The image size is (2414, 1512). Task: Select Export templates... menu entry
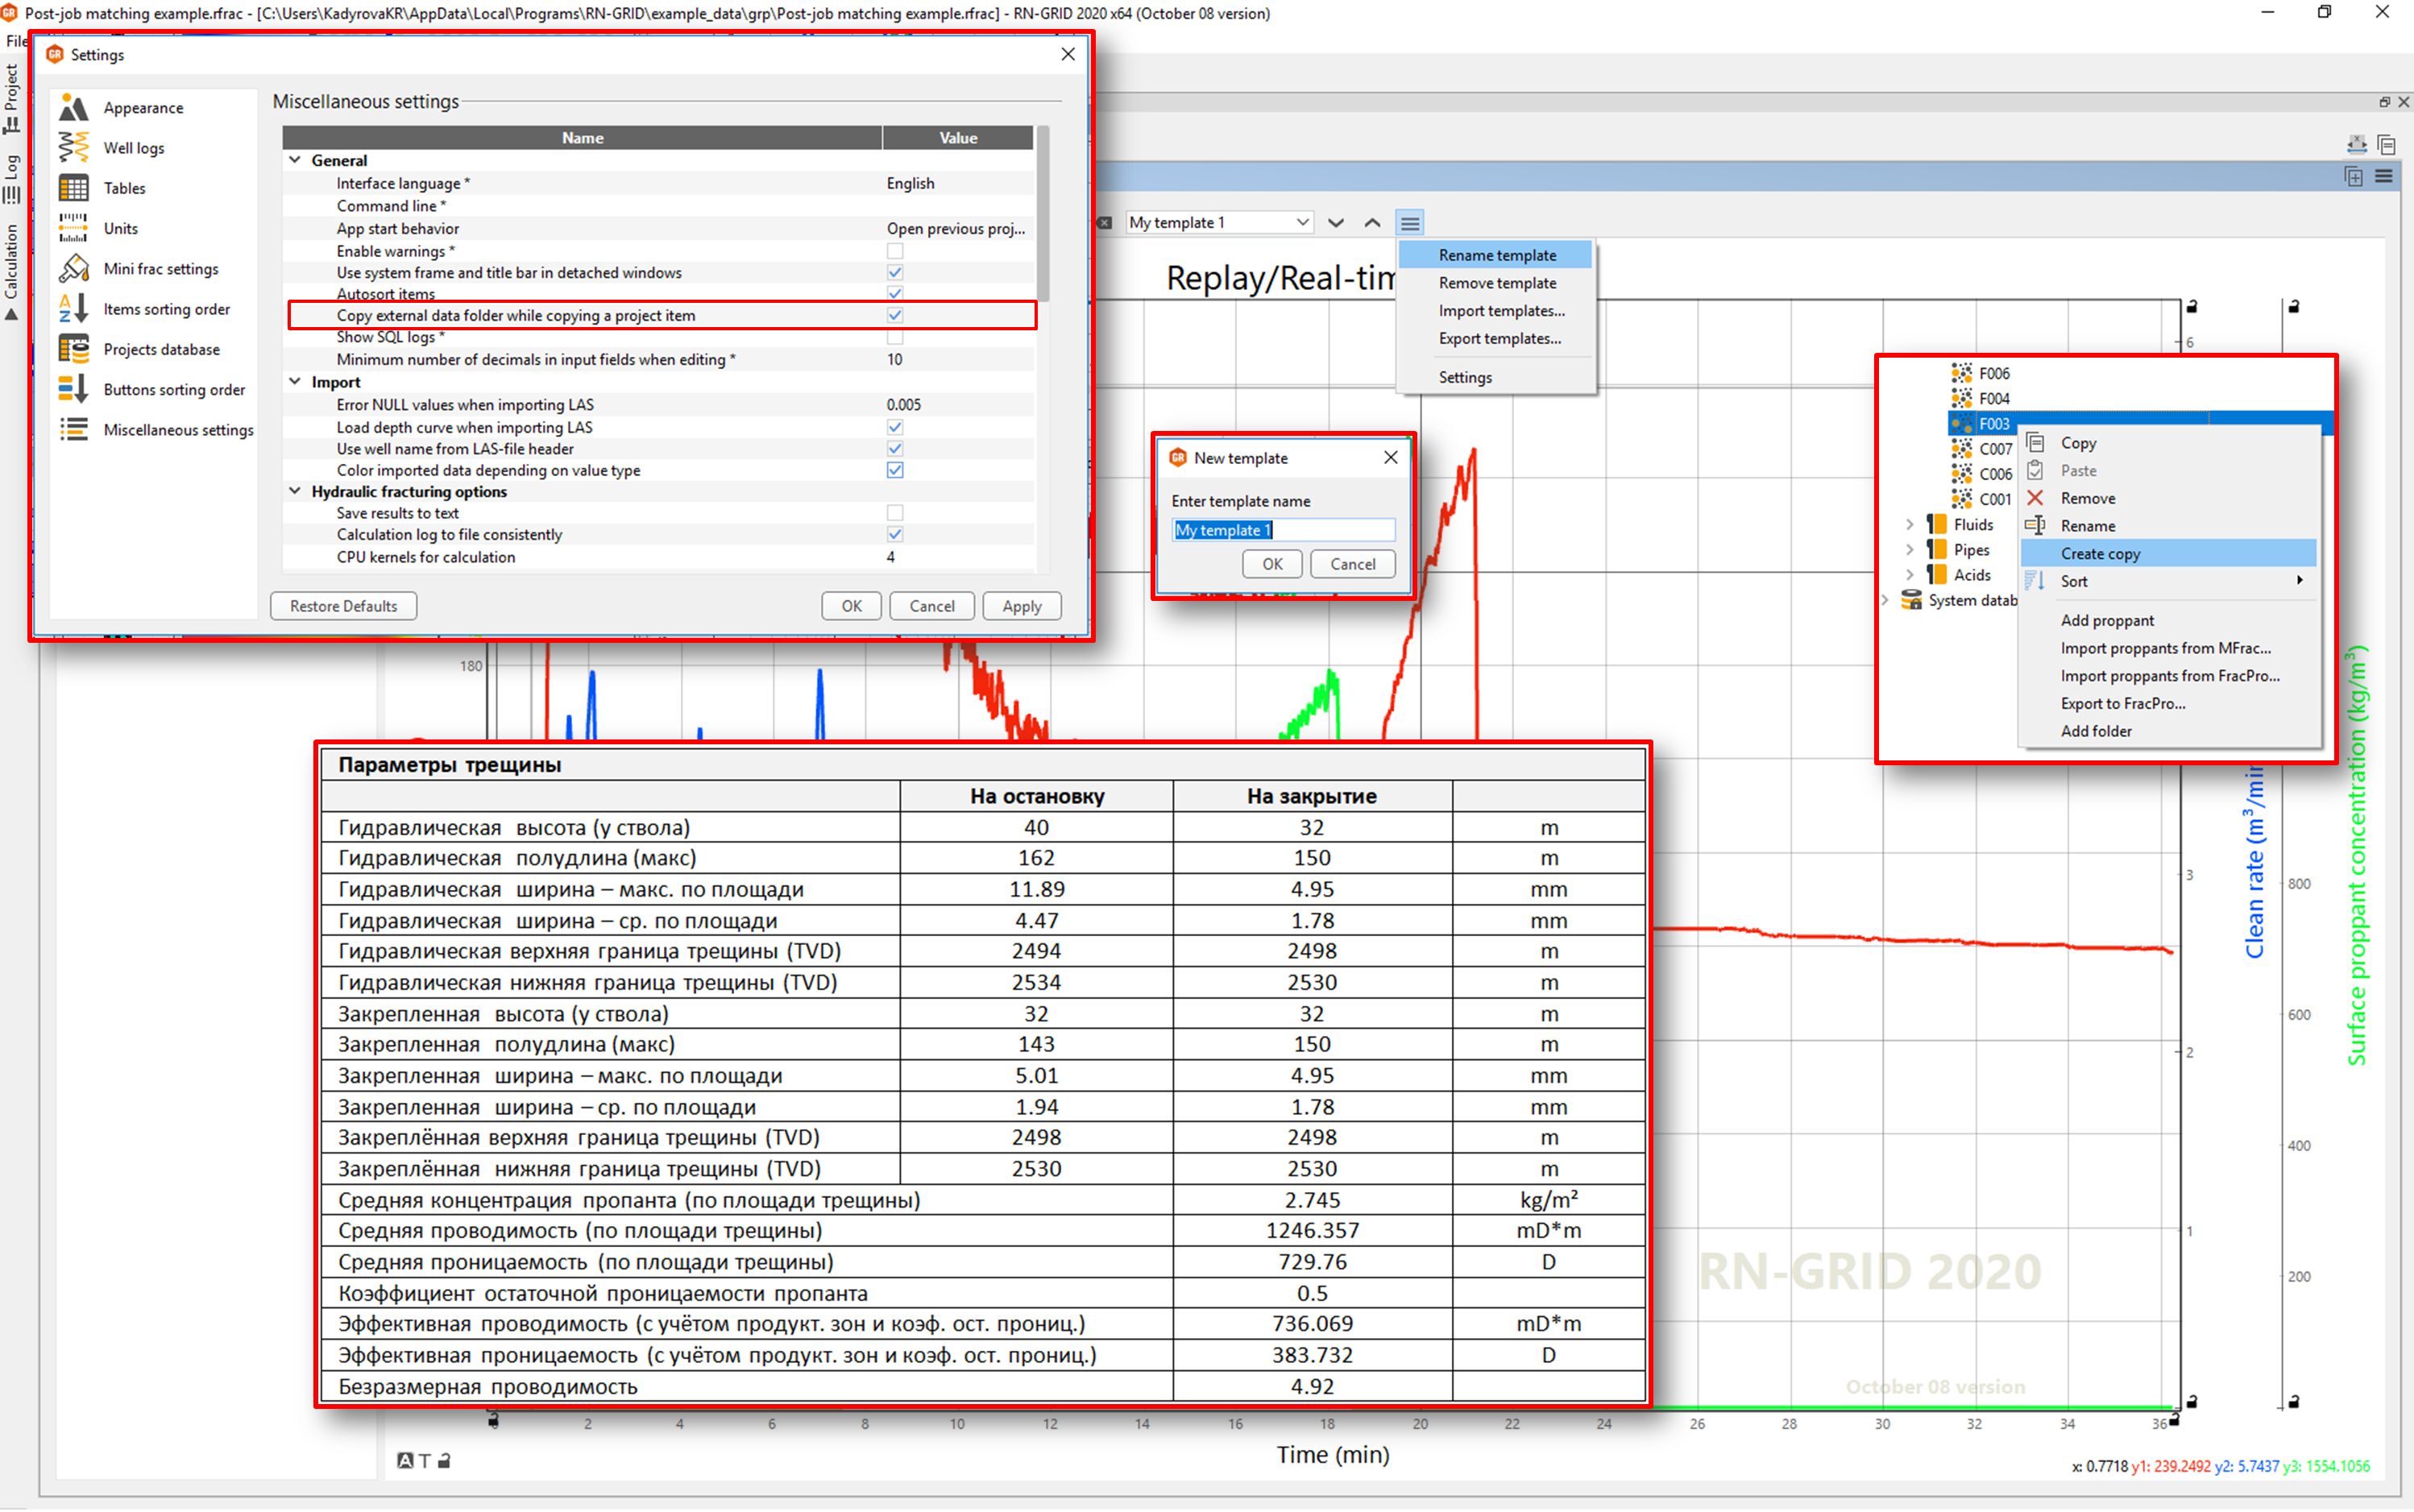click(x=1496, y=339)
